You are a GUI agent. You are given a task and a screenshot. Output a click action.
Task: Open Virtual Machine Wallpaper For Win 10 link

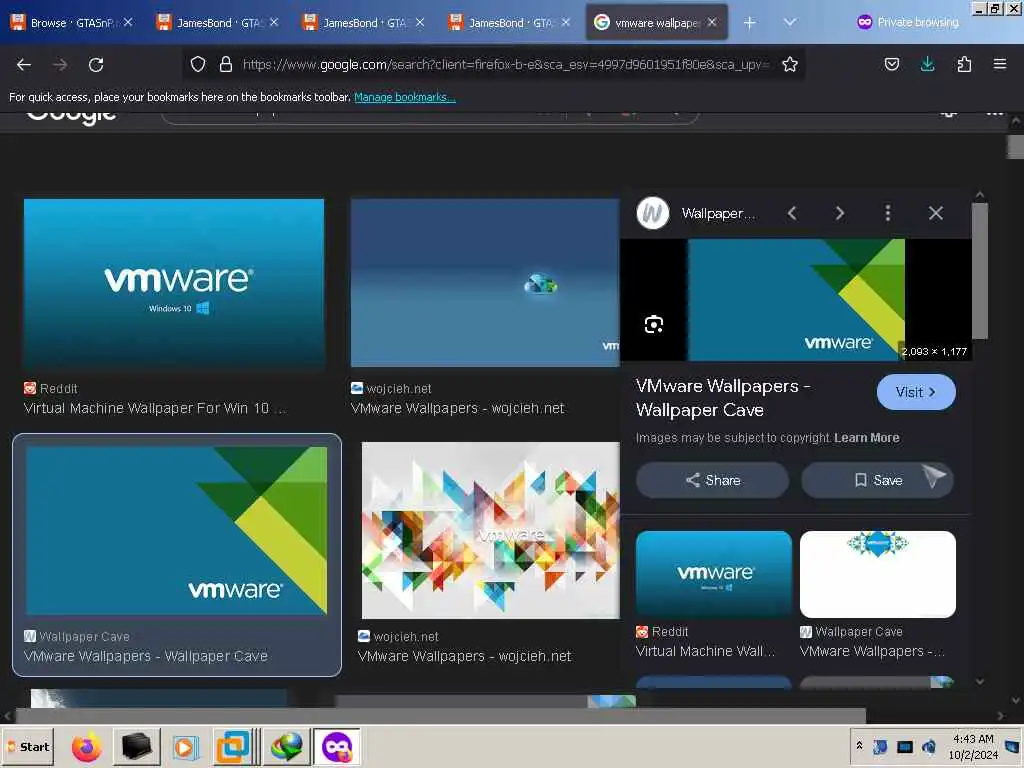[x=155, y=408]
